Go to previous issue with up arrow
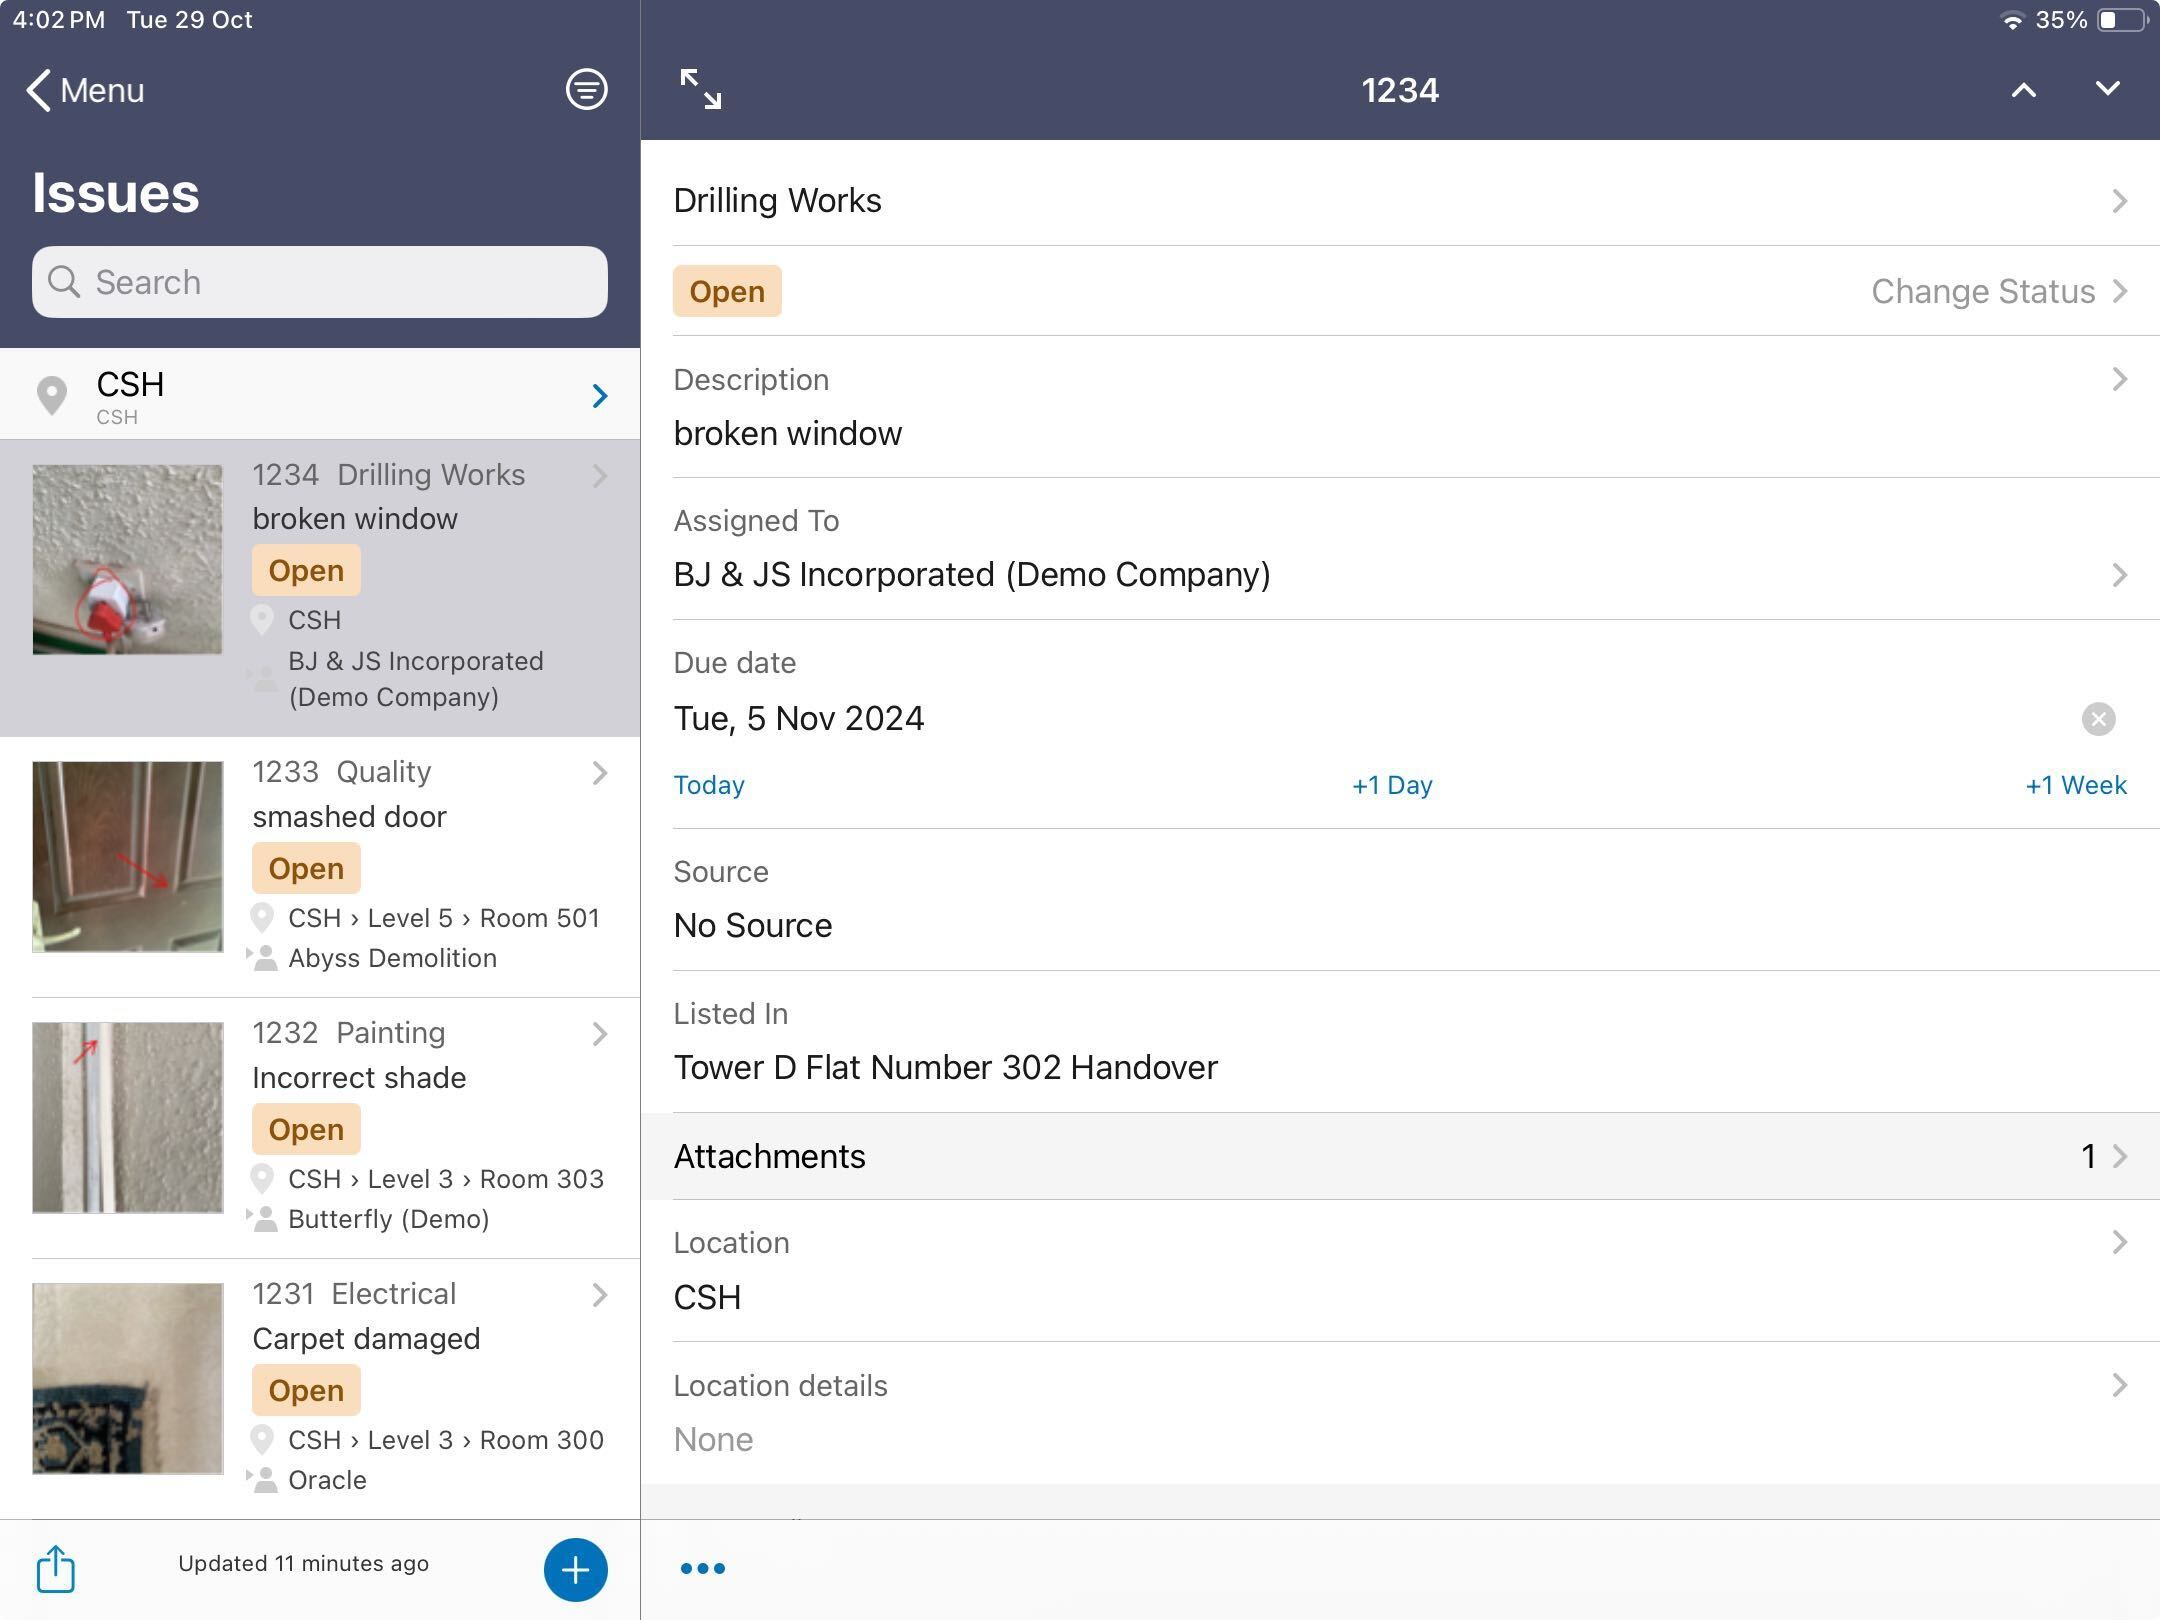 (x=2023, y=90)
